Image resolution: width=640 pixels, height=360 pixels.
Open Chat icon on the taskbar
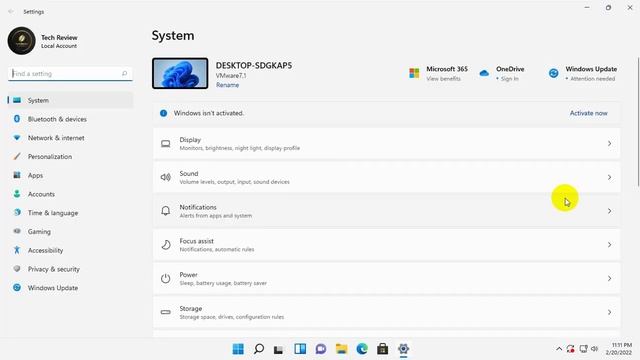pyautogui.click(x=321, y=349)
